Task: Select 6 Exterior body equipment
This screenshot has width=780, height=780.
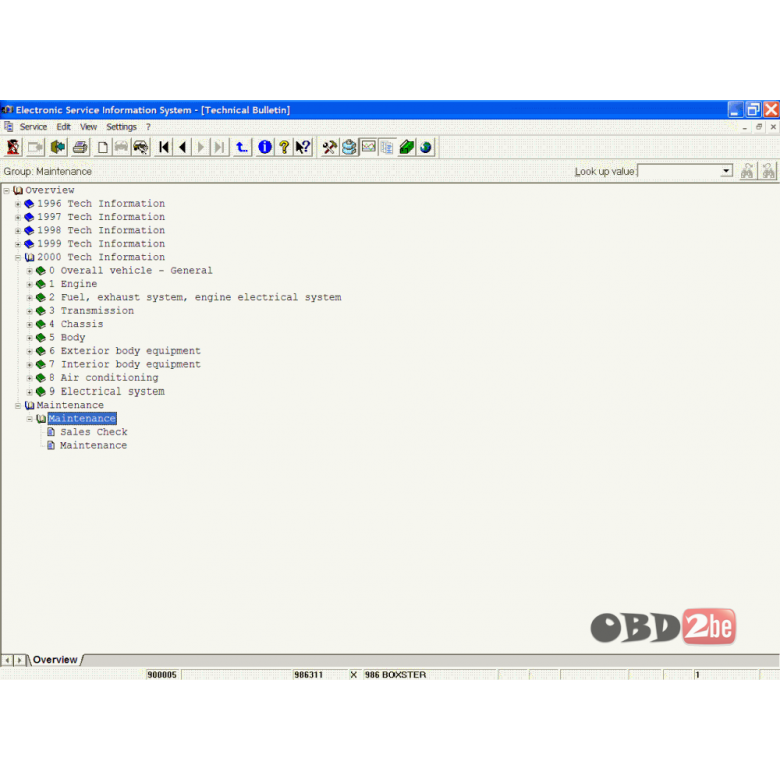Action: (x=125, y=351)
